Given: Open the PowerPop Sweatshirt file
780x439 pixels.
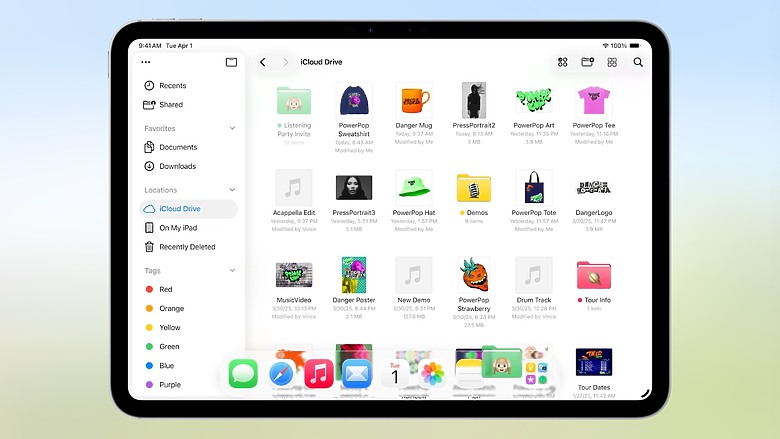Looking at the screenshot, I should pyautogui.click(x=354, y=100).
